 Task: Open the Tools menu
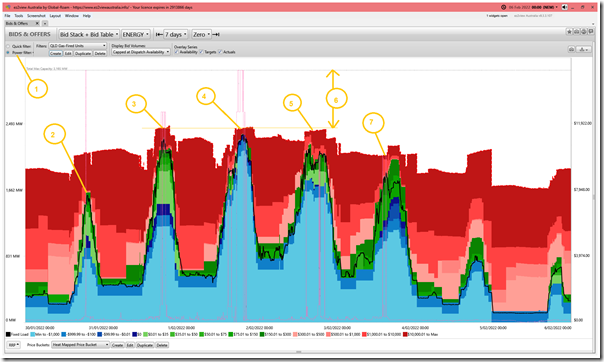click(x=18, y=16)
